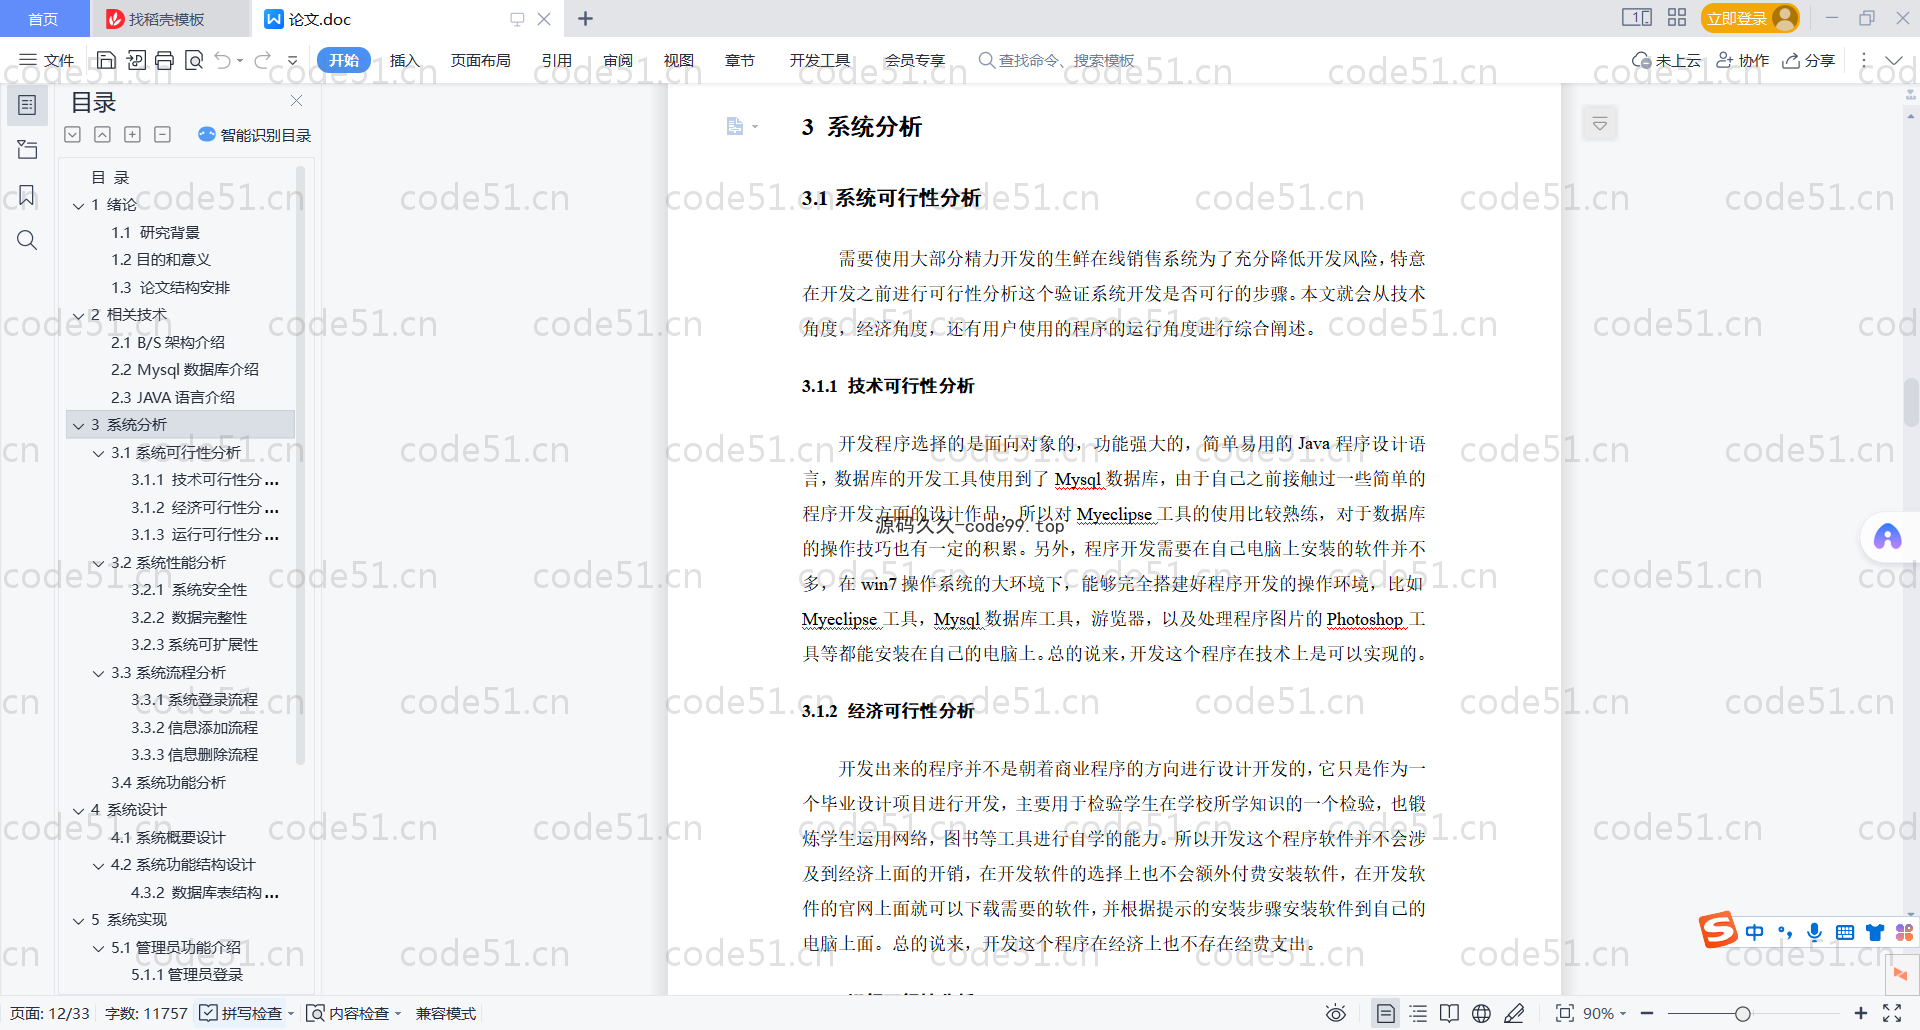Collapse the '2 相关技术' outline node
Viewport: 1920px width, 1030px height.
(x=78, y=315)
